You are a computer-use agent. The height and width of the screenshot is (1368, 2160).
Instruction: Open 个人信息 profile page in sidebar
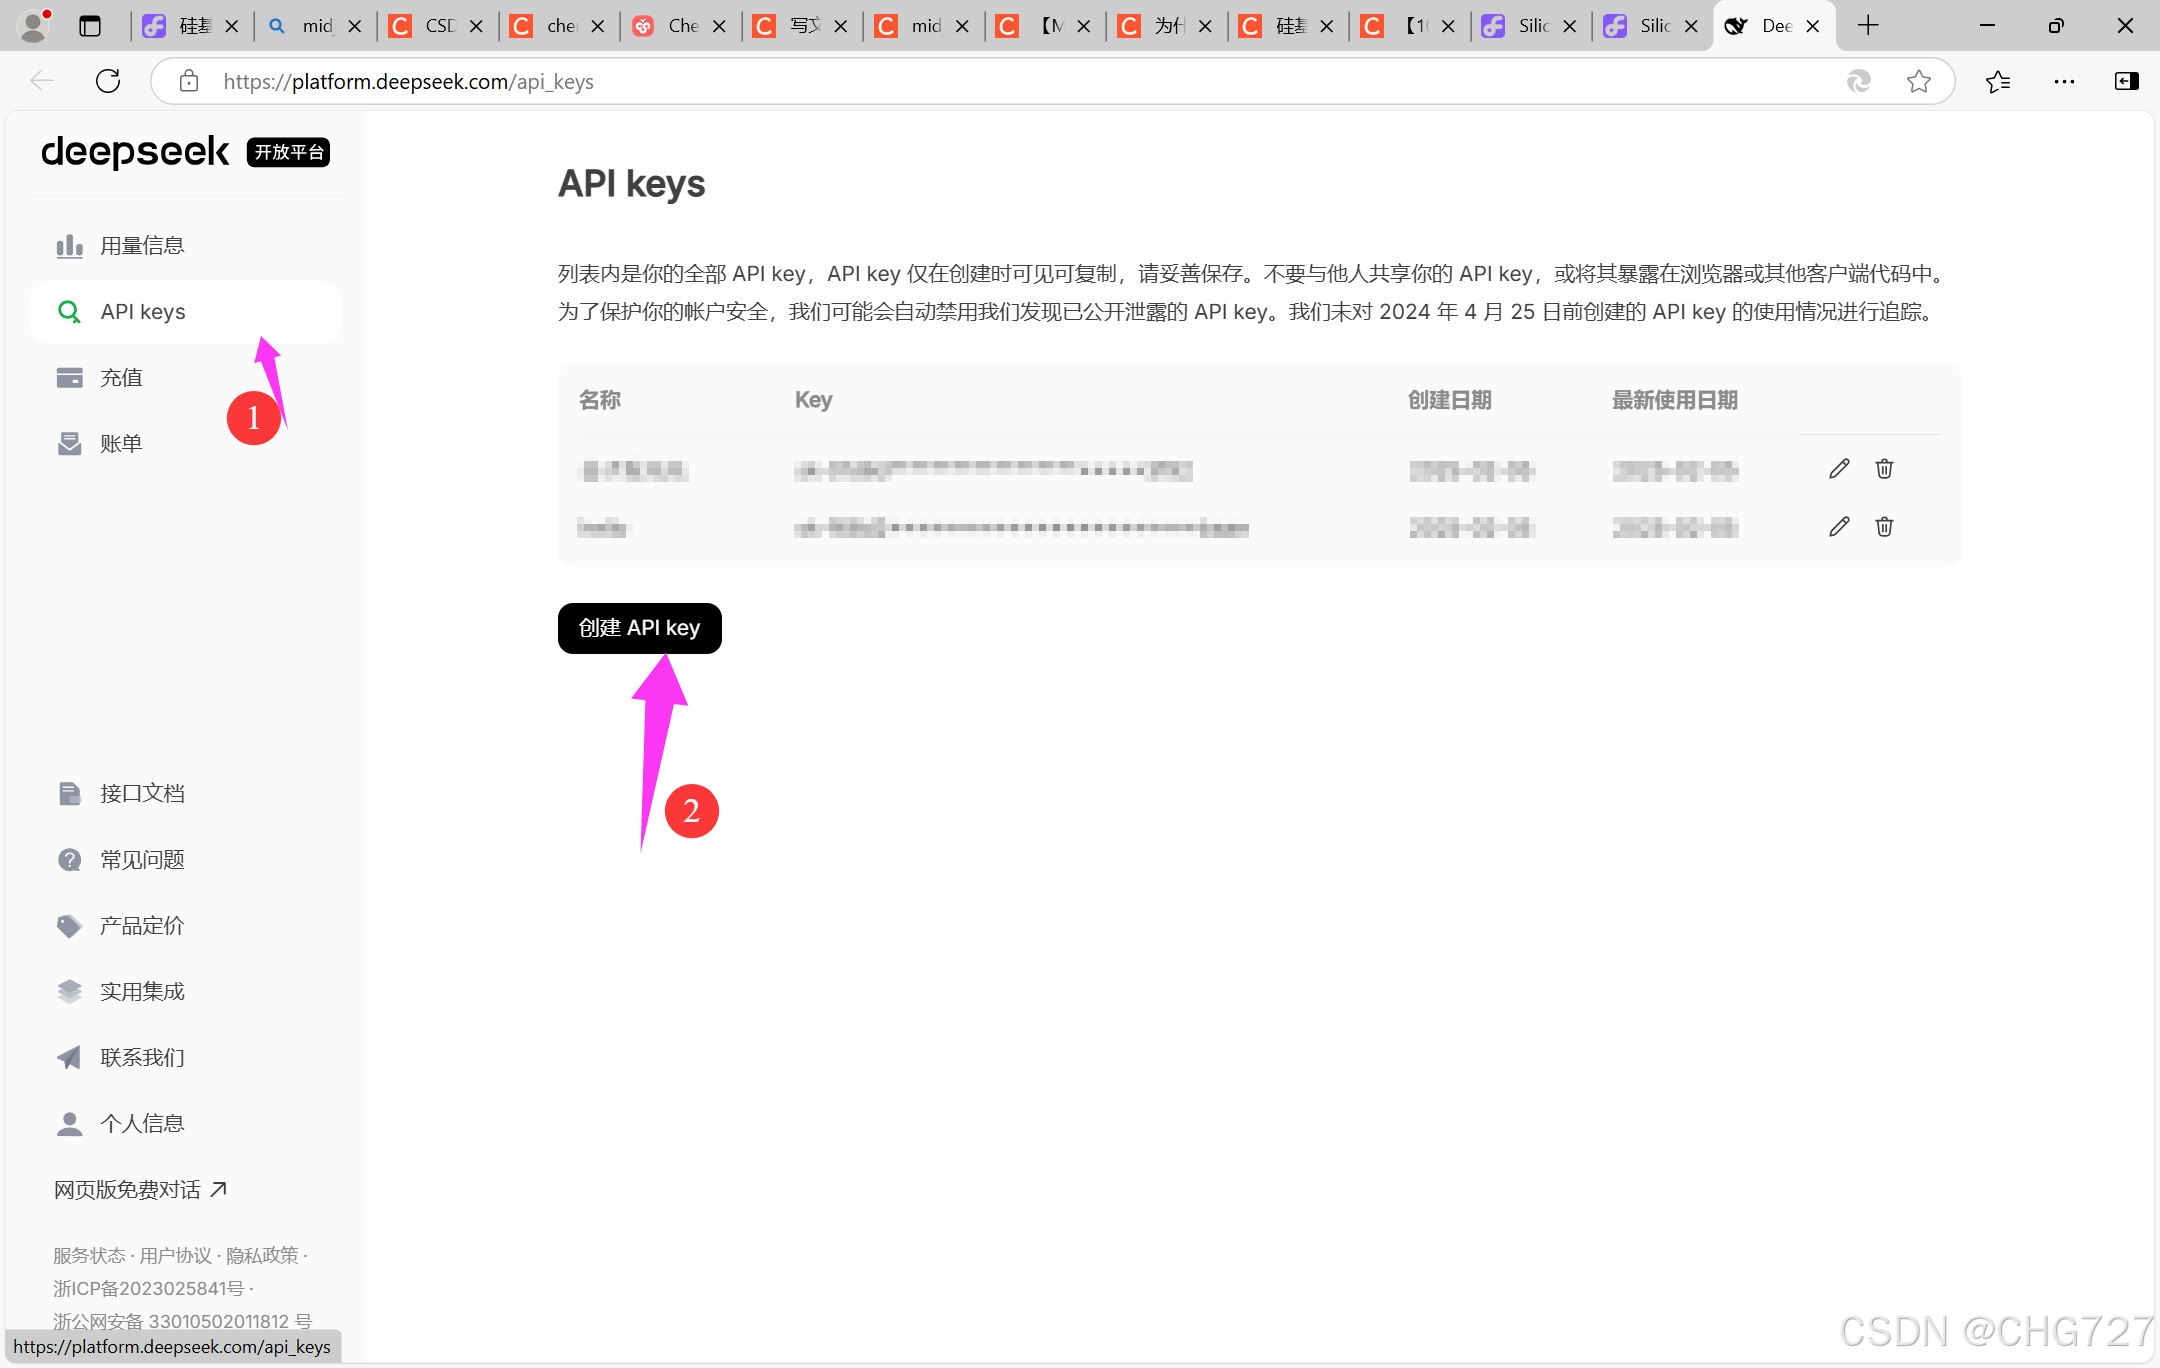tap(142, 1124)
